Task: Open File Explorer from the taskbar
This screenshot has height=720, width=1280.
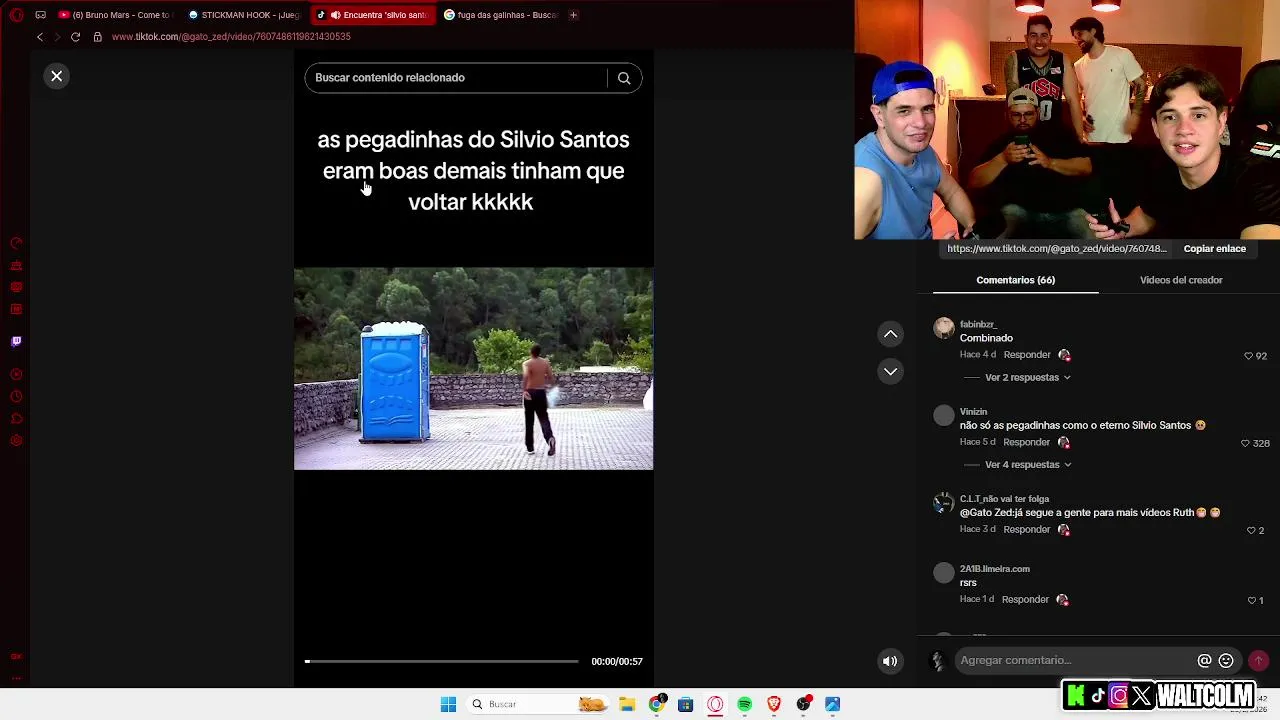Action: (x=626, y=705)
